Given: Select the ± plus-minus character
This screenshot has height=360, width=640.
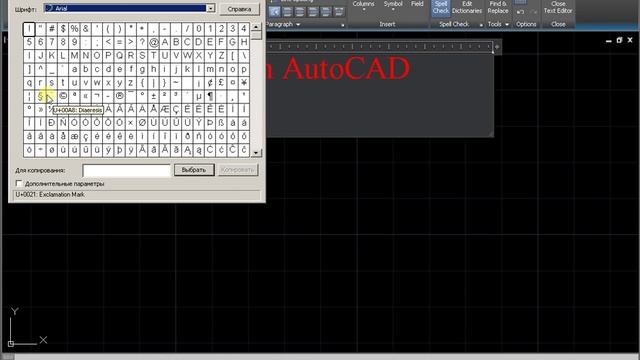Looking at the screenshot, I should click(x=153, y=96).
